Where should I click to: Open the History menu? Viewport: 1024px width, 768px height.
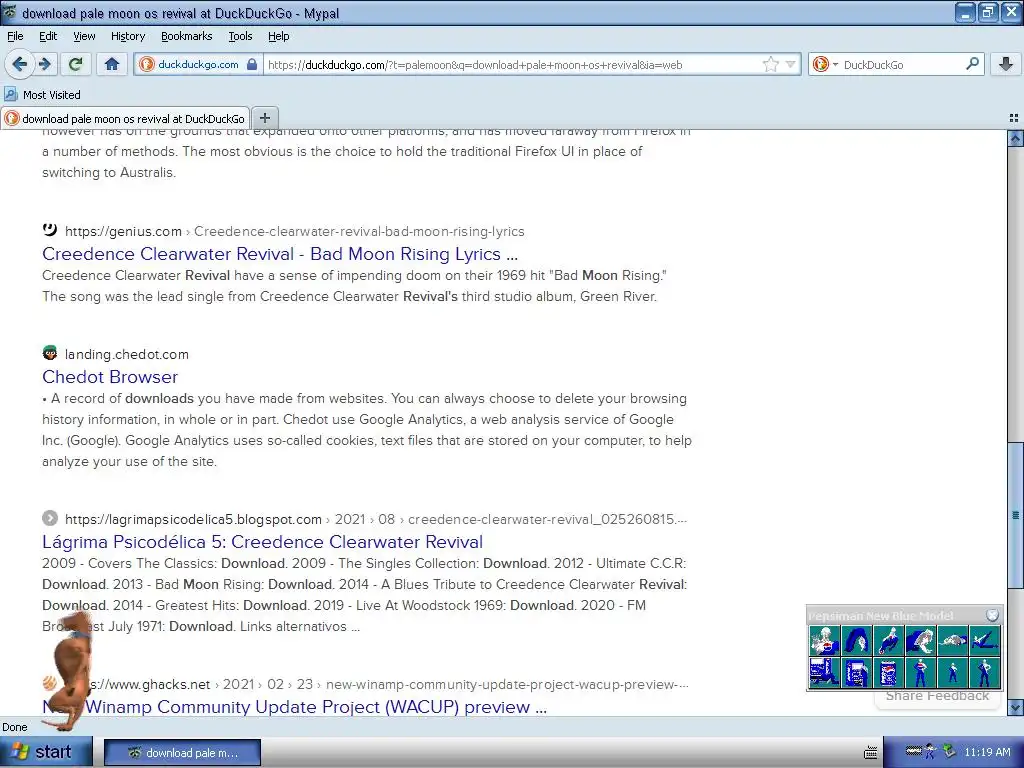coord(127,36)
